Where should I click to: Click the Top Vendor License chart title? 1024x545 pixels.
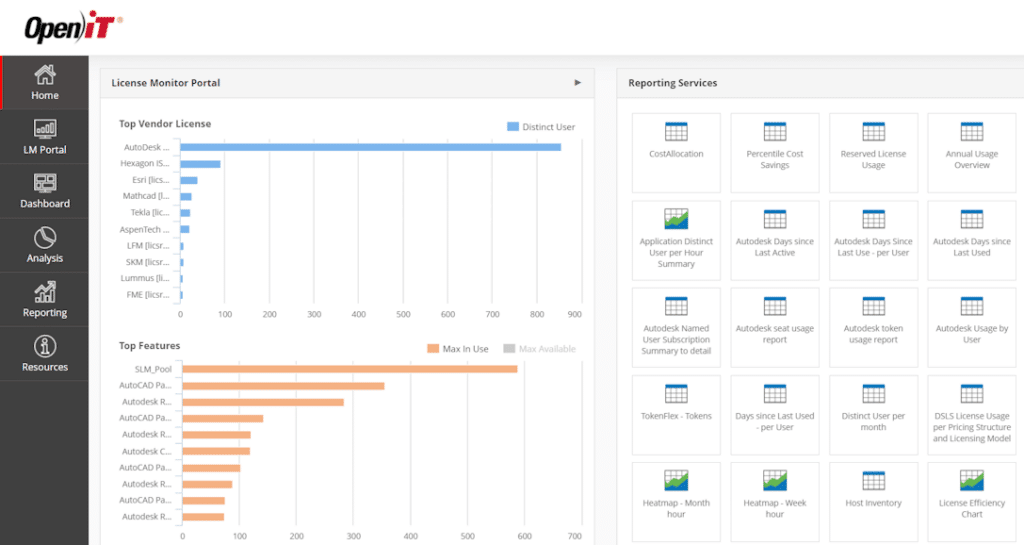[165, 123]
